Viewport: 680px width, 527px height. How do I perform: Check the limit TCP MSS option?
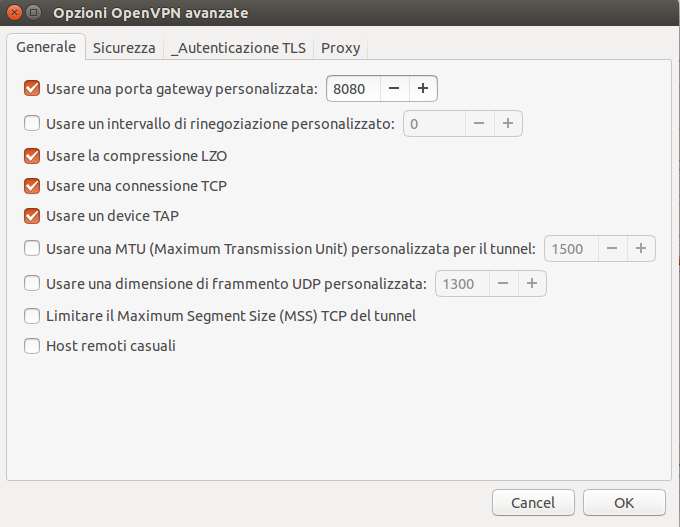pos(32,316)
